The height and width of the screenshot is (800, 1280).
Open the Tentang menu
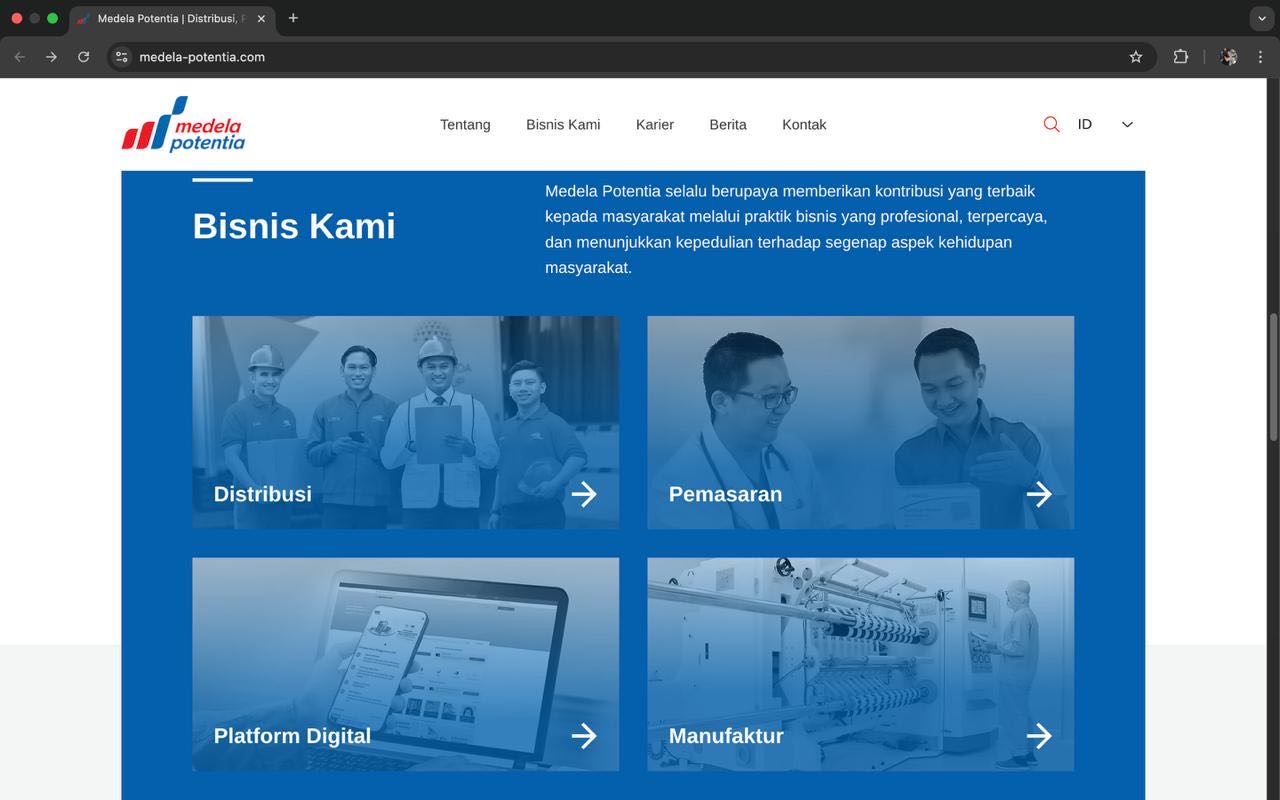465,125
